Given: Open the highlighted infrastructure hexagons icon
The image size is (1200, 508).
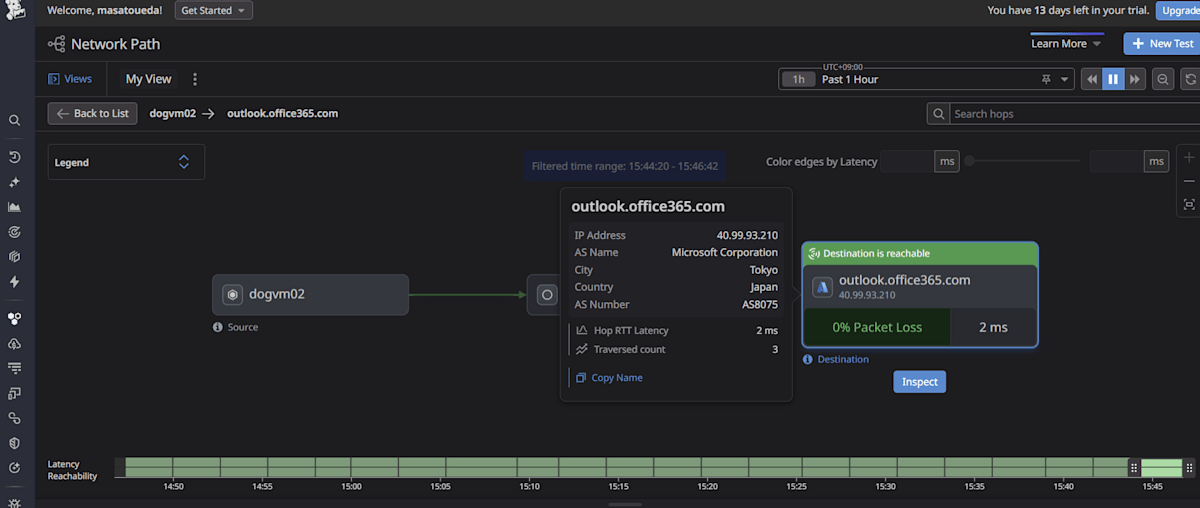Looking at the screenshot, I should coord(14,318).
